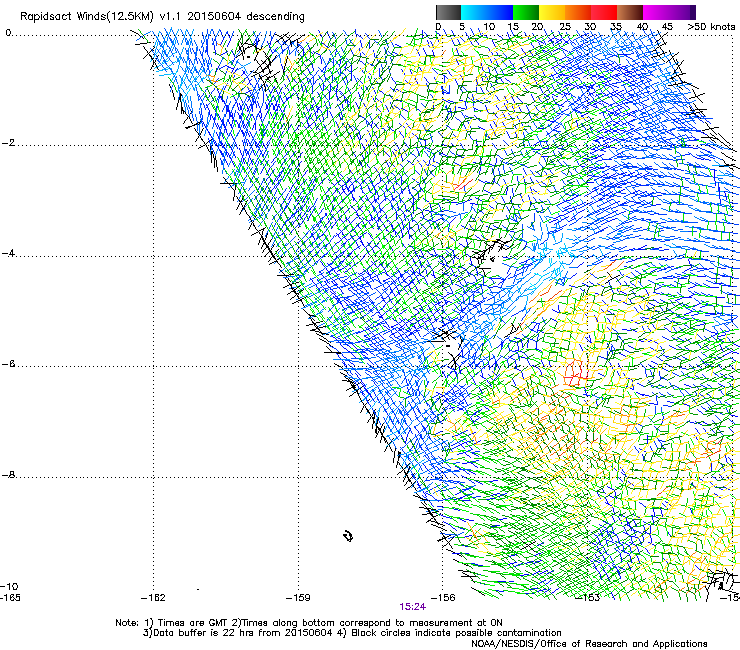
Task: Click the '-10' latitude axis label
Action: [x=9, y=587]
